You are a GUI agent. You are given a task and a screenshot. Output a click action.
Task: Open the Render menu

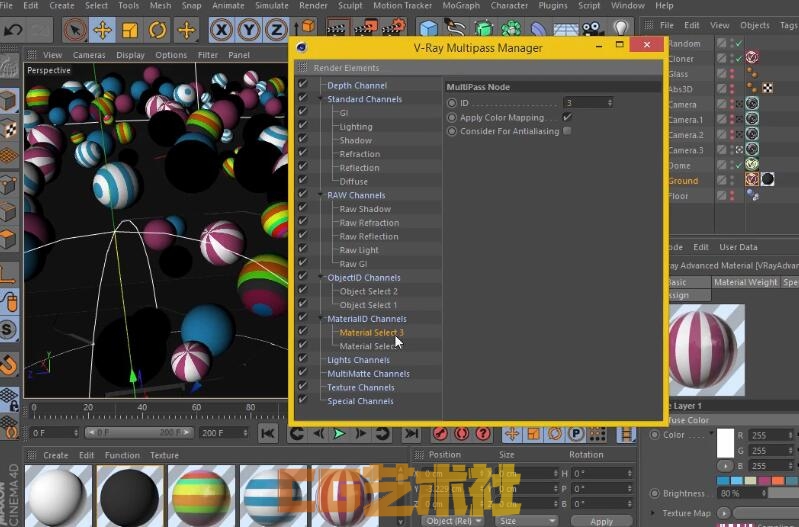pos(313,6)
